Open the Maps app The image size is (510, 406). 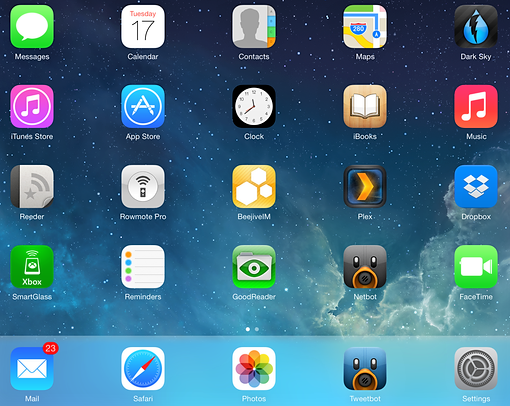[x=365, y=27]
